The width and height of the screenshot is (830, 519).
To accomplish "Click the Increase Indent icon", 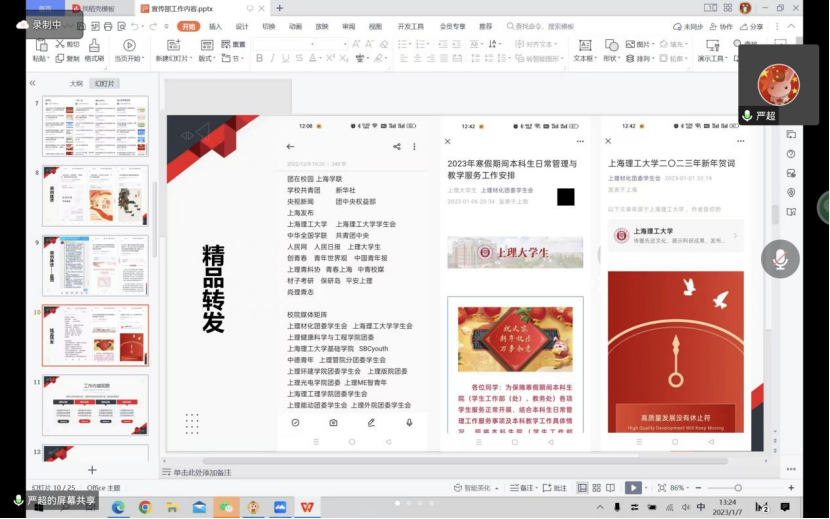I will tap(456, 44).
